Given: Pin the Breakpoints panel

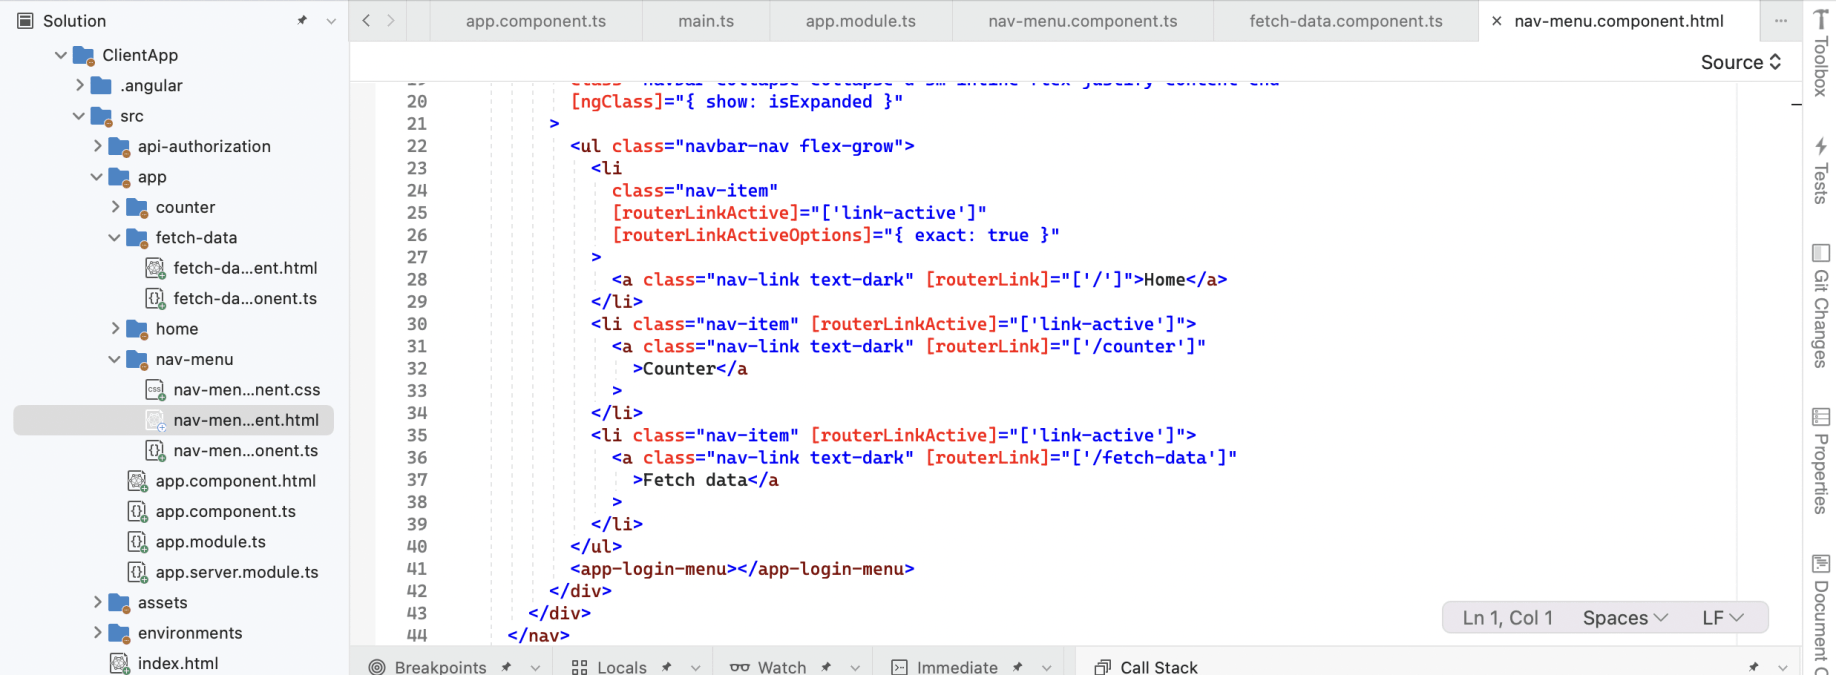Looking at the screenshot, I should [x=507, y=667].
